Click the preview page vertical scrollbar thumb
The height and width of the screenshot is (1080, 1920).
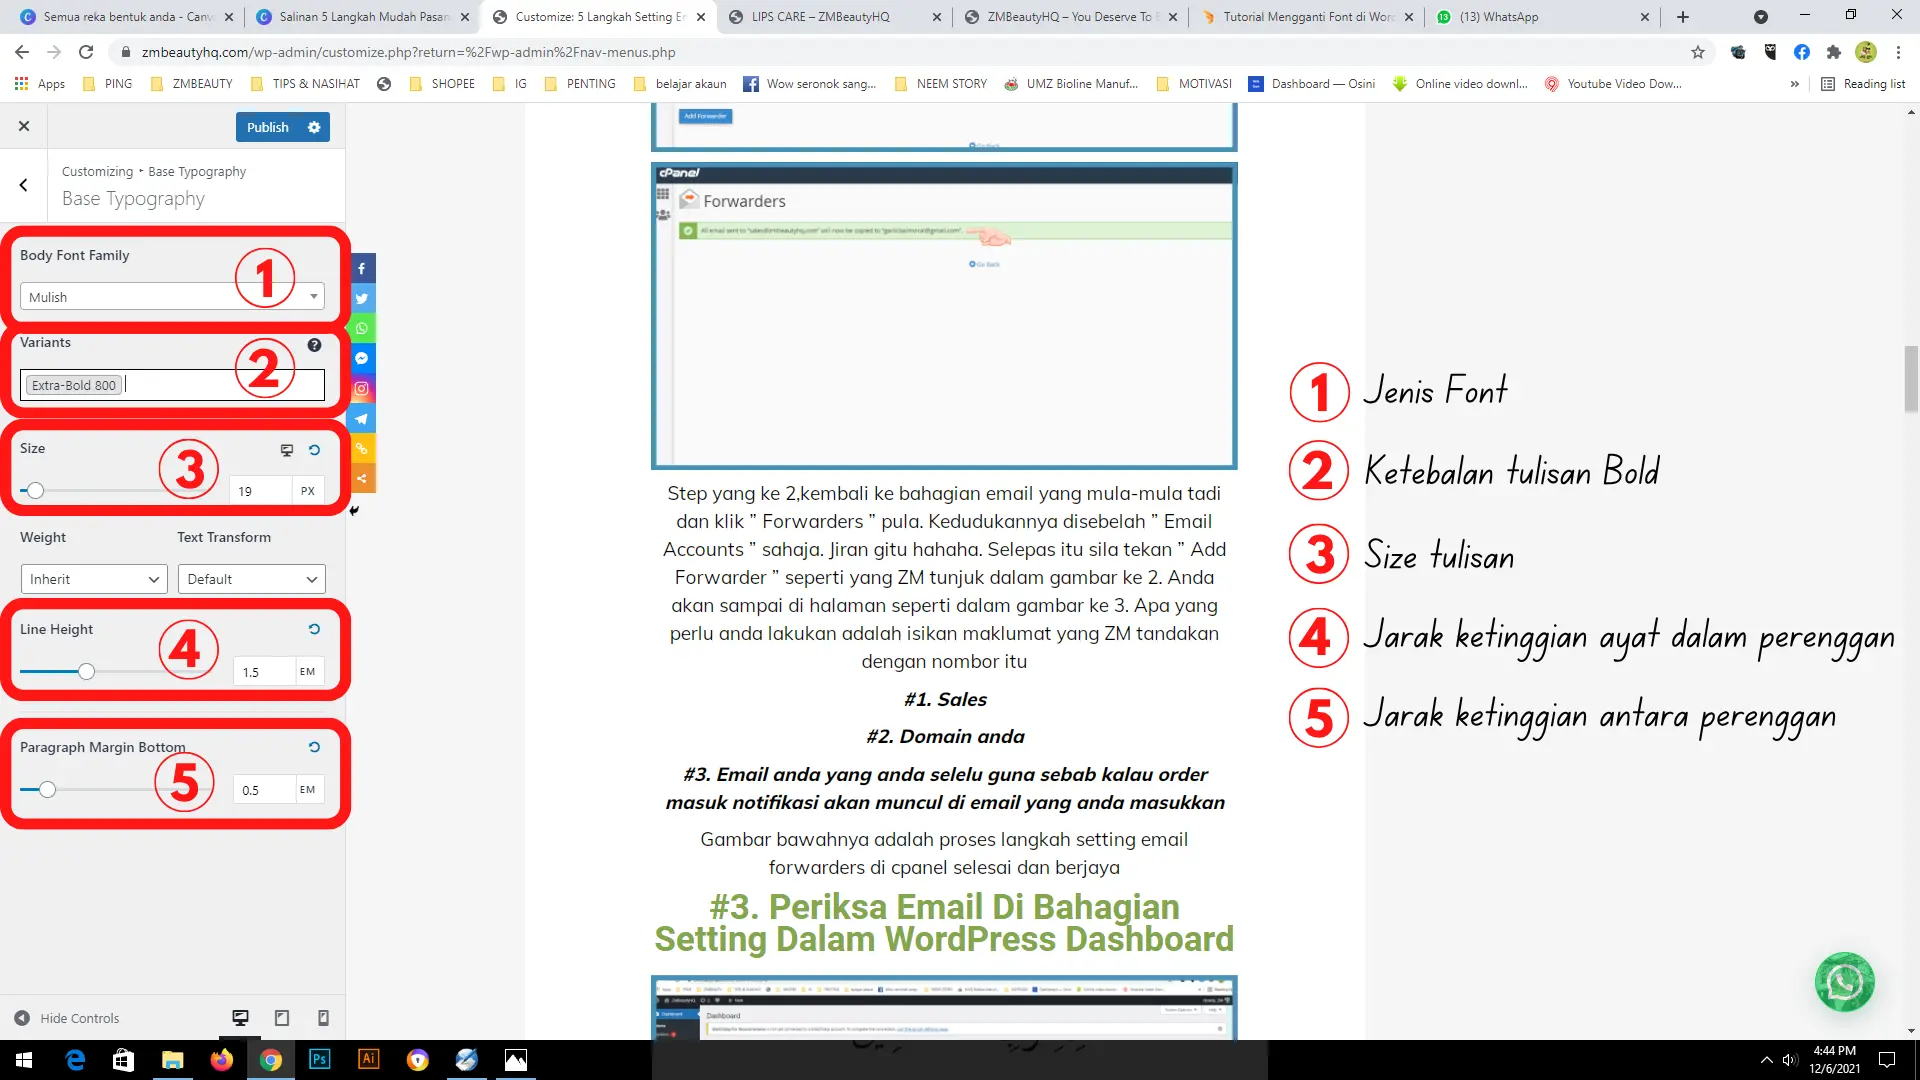(1911, 378)
